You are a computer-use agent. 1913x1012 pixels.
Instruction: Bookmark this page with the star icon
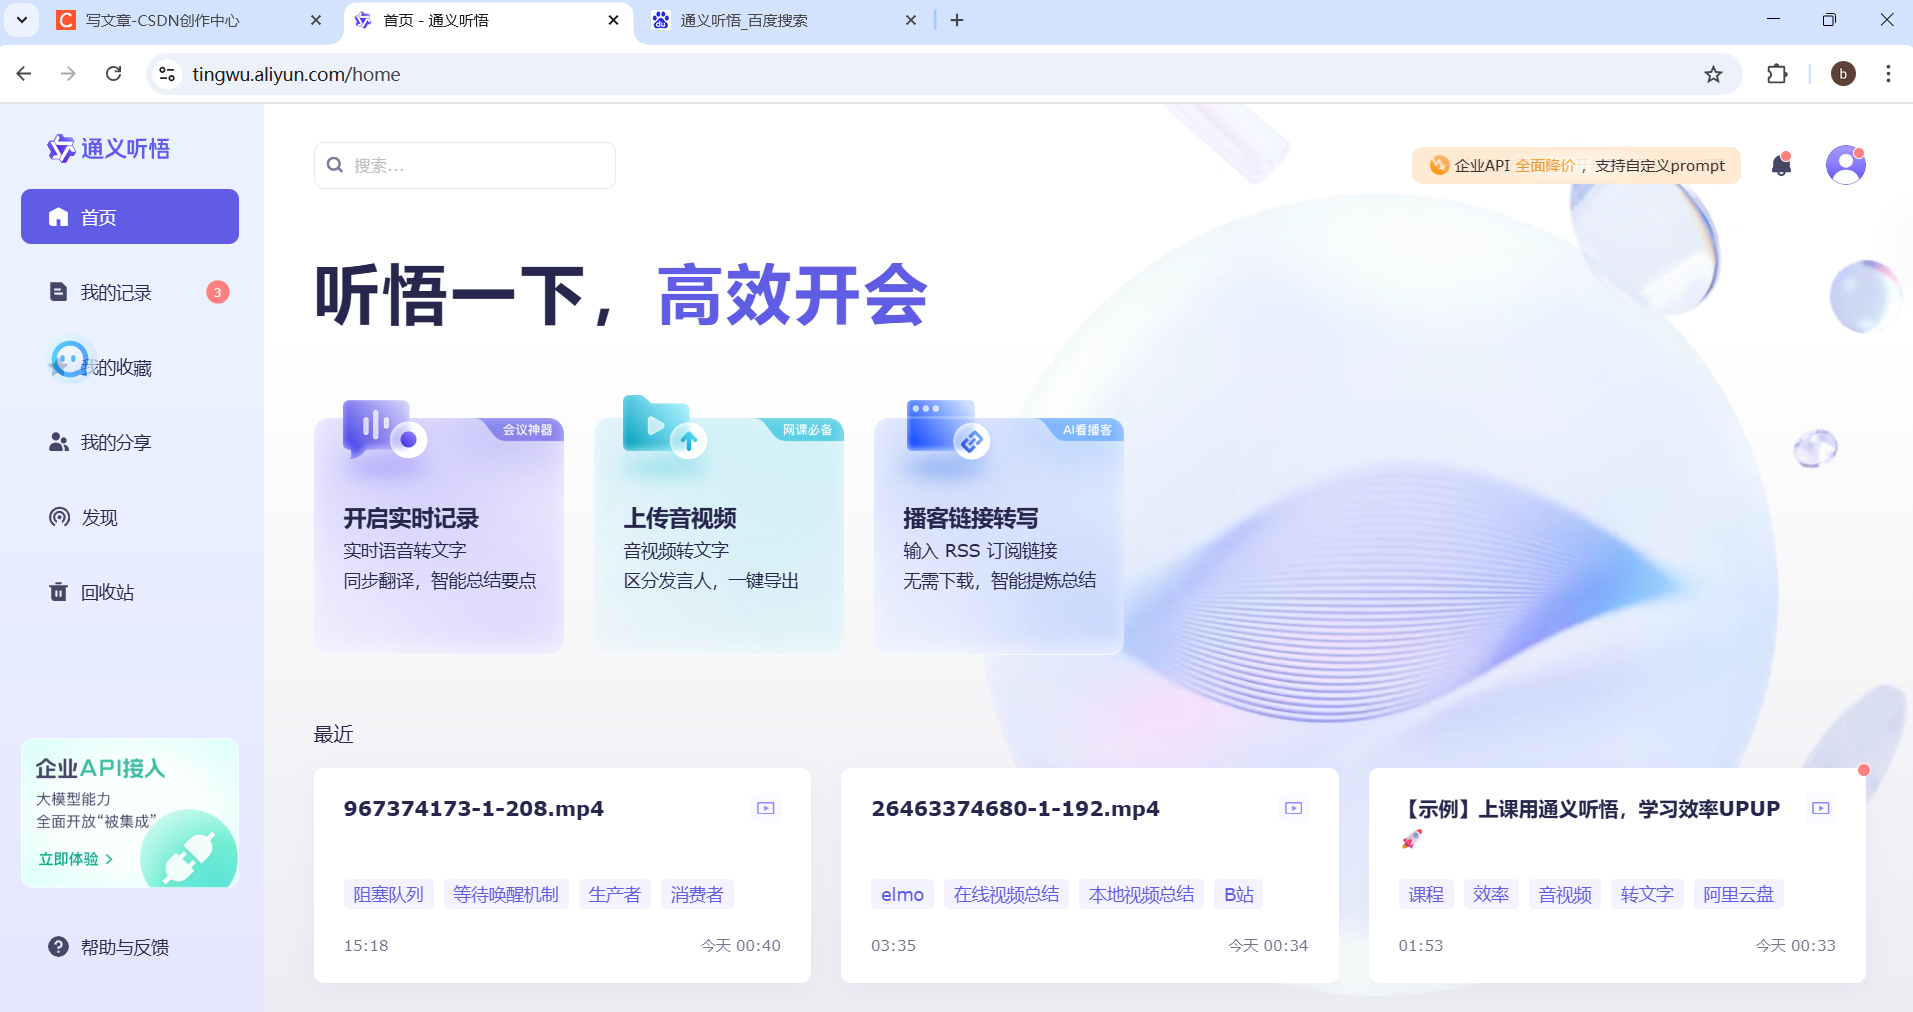pos(1713,74)
